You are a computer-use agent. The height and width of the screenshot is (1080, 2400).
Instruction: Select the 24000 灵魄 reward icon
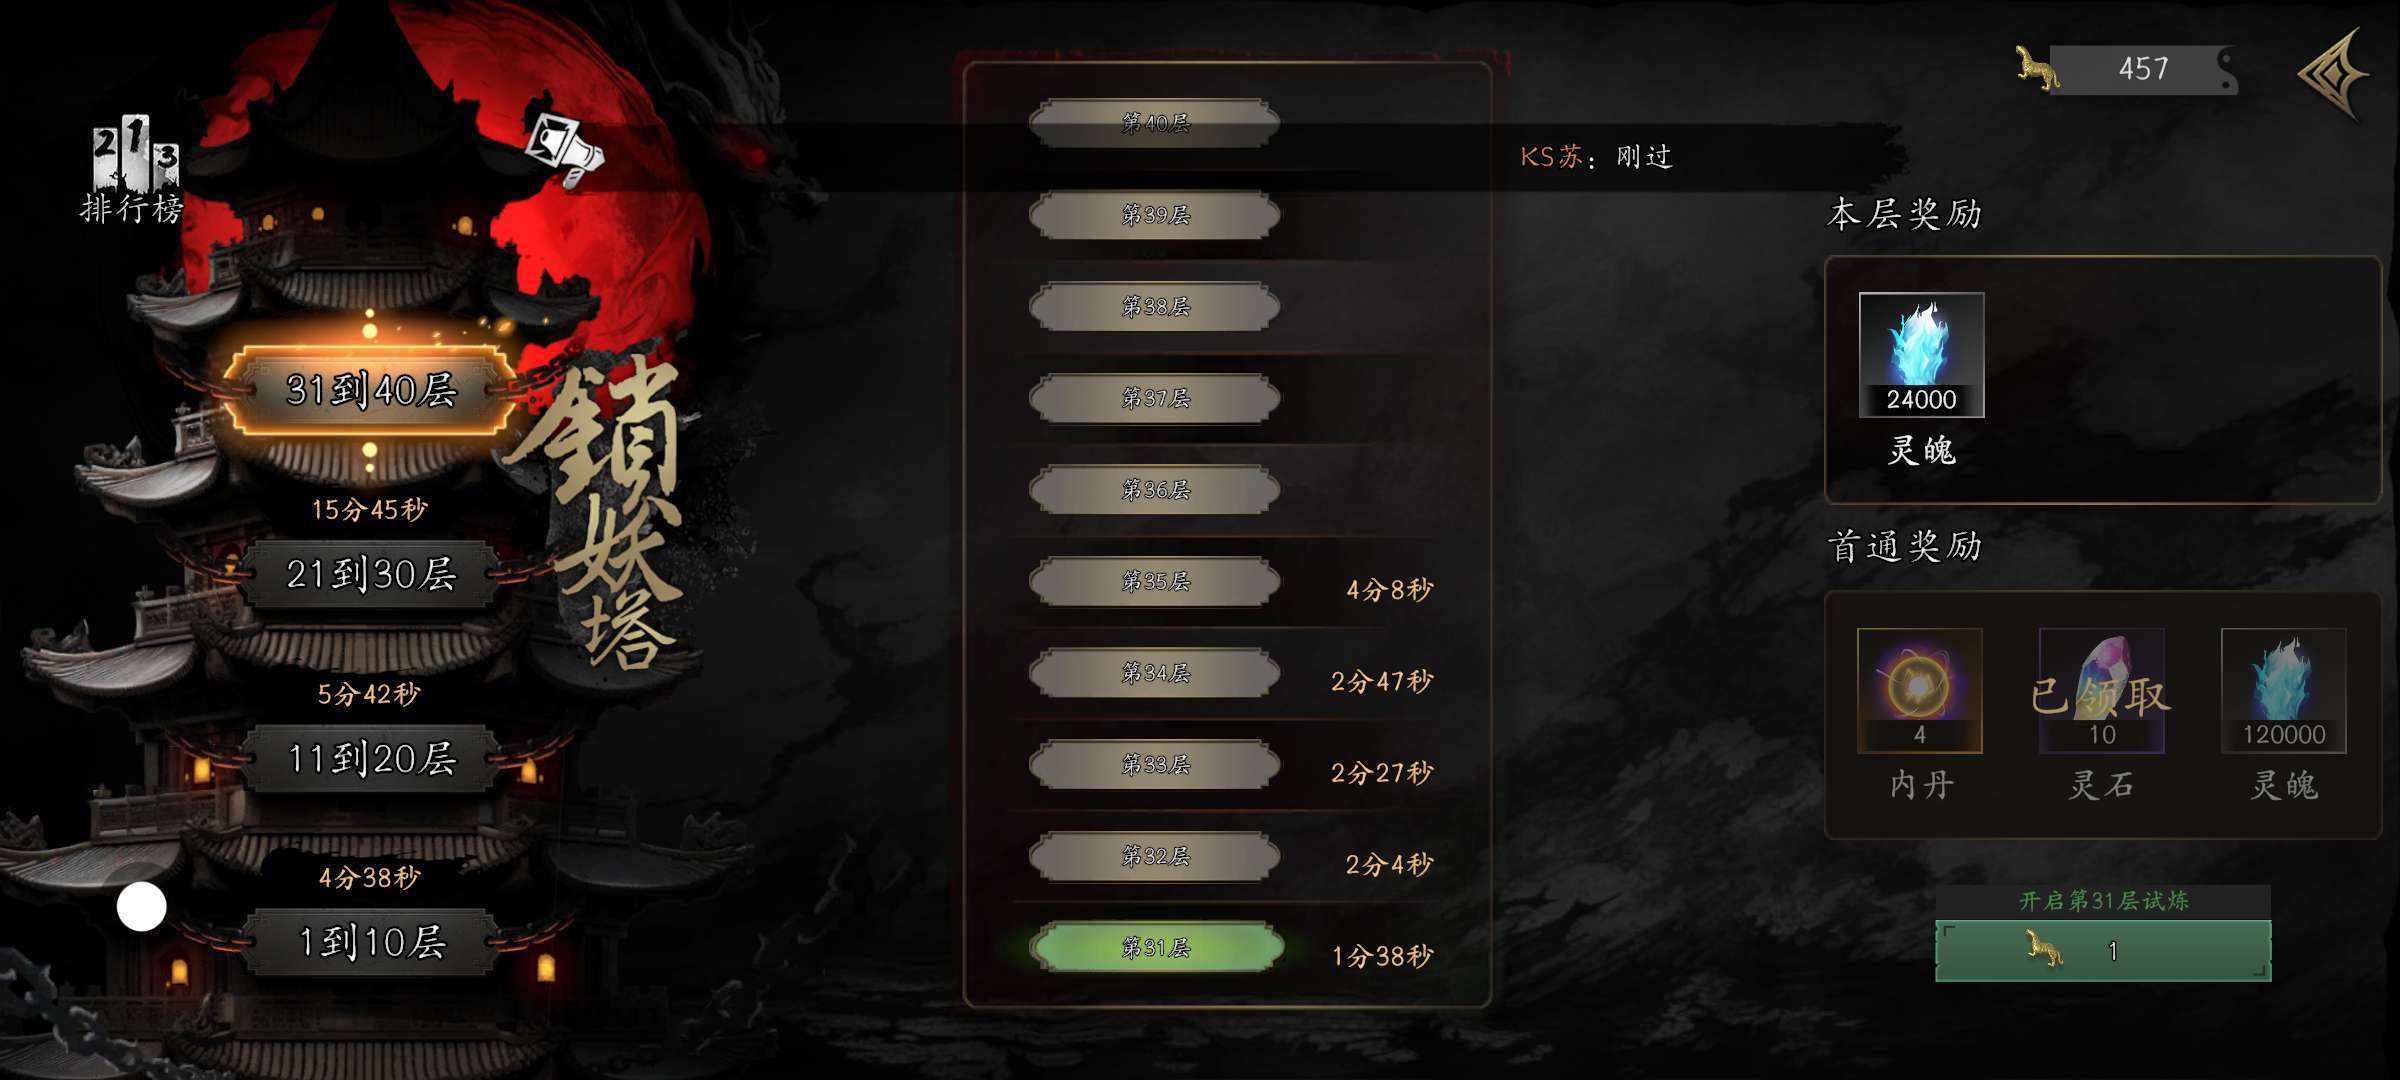1921,355
